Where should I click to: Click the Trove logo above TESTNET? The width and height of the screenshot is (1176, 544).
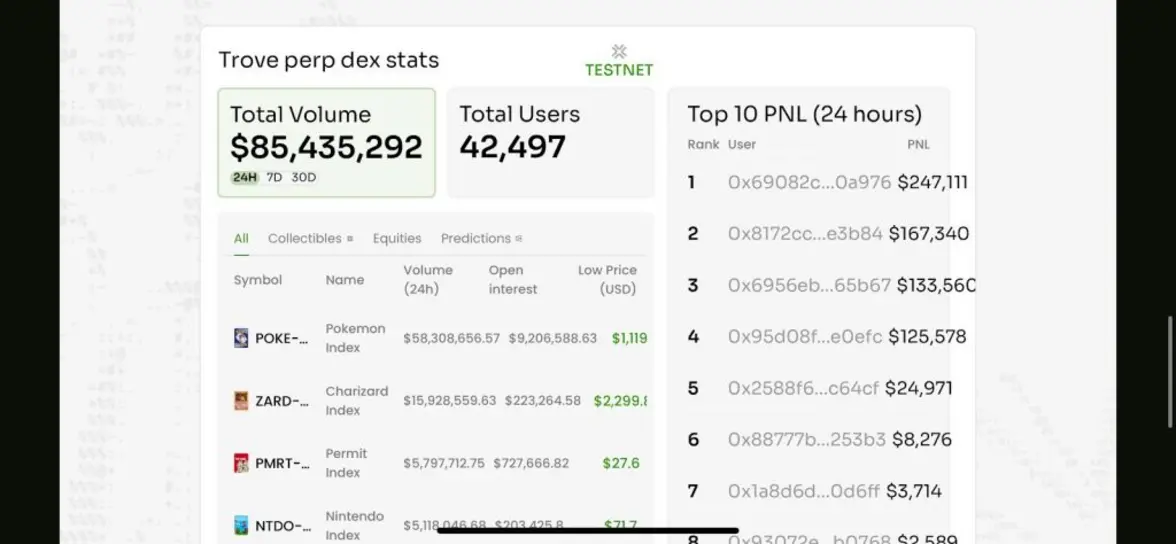[619, 51]
